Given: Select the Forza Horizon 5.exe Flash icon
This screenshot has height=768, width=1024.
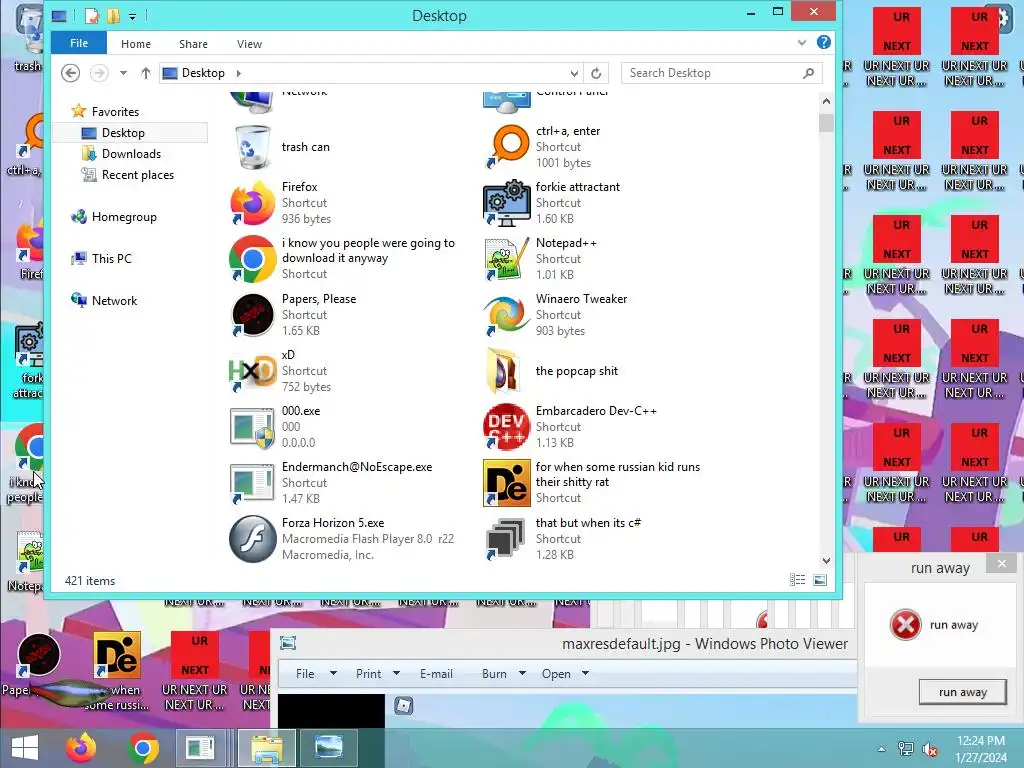Looking at the screenshot, I should 252,539.
